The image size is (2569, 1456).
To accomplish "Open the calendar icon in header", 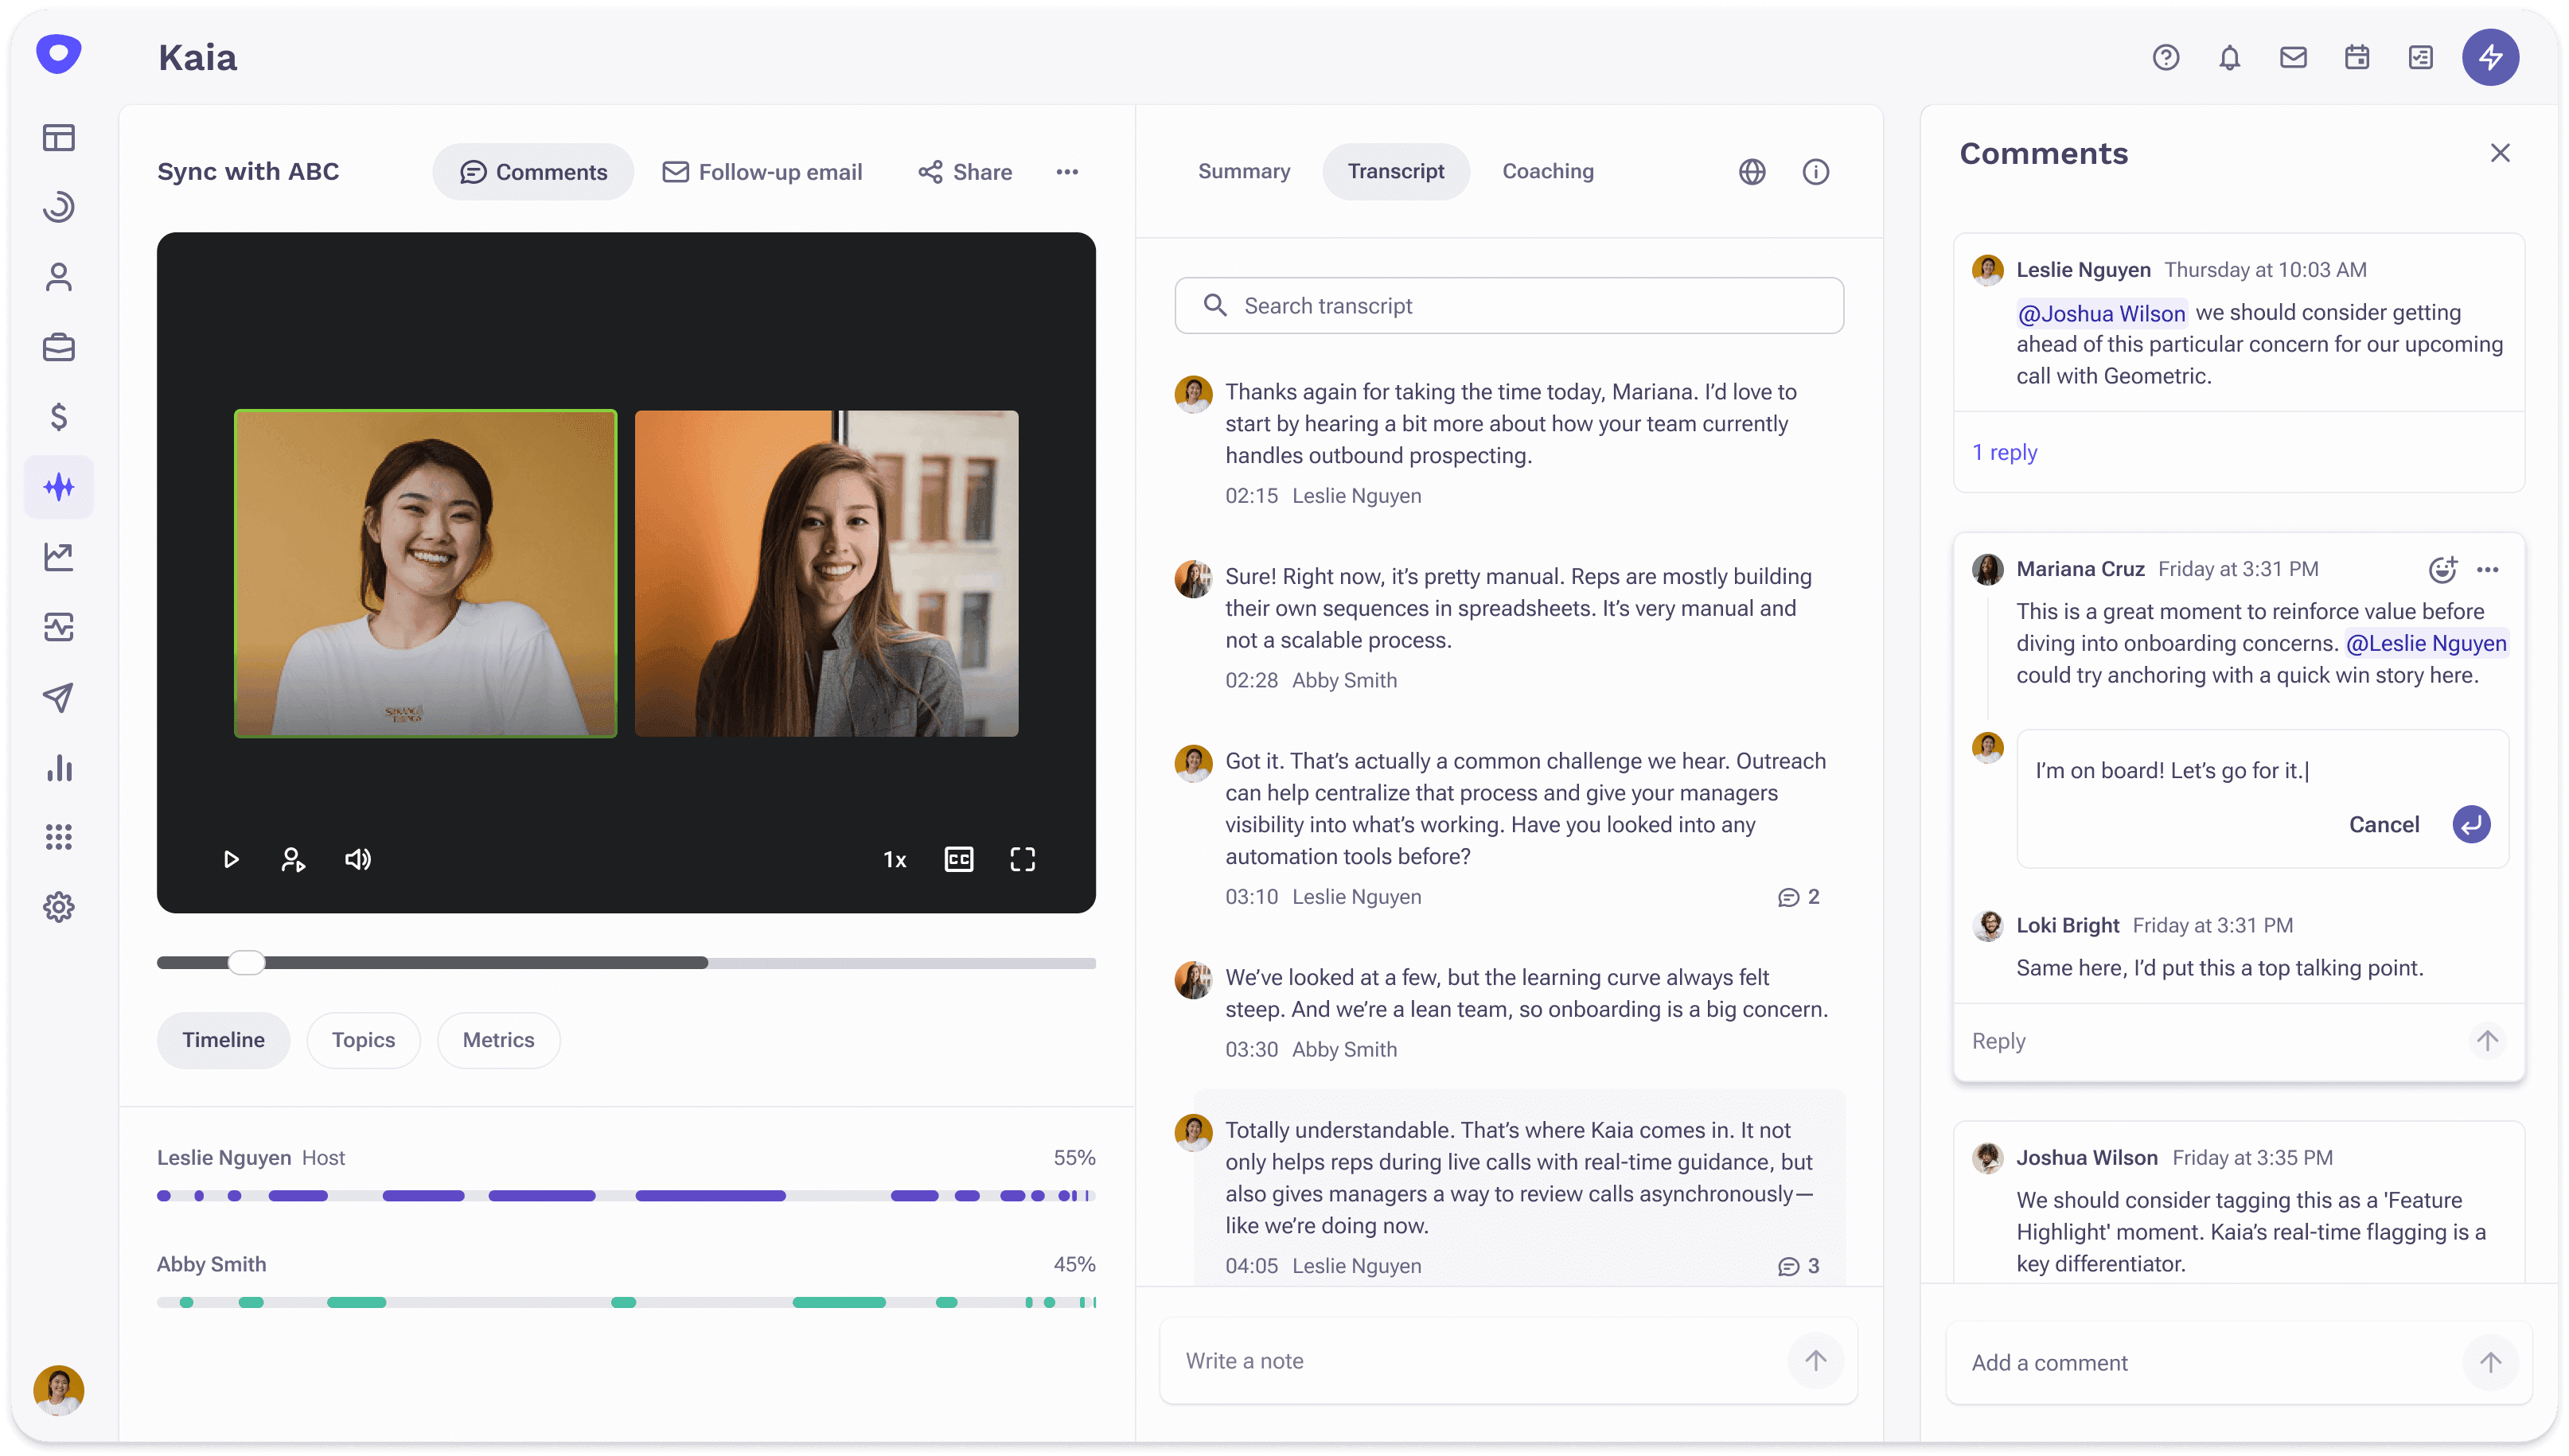I will pos(2356,58).
